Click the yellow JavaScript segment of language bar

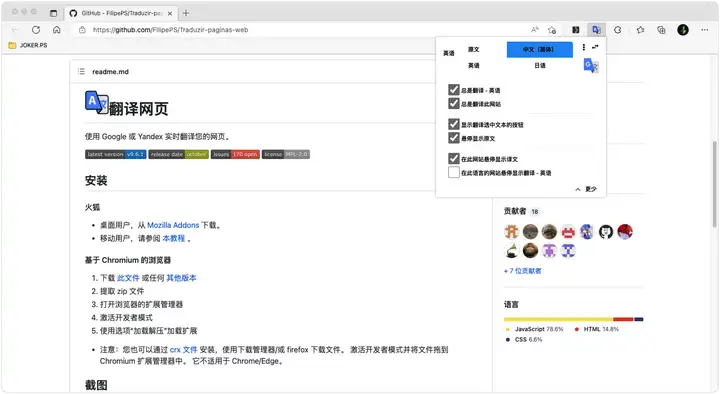(558, 319)
